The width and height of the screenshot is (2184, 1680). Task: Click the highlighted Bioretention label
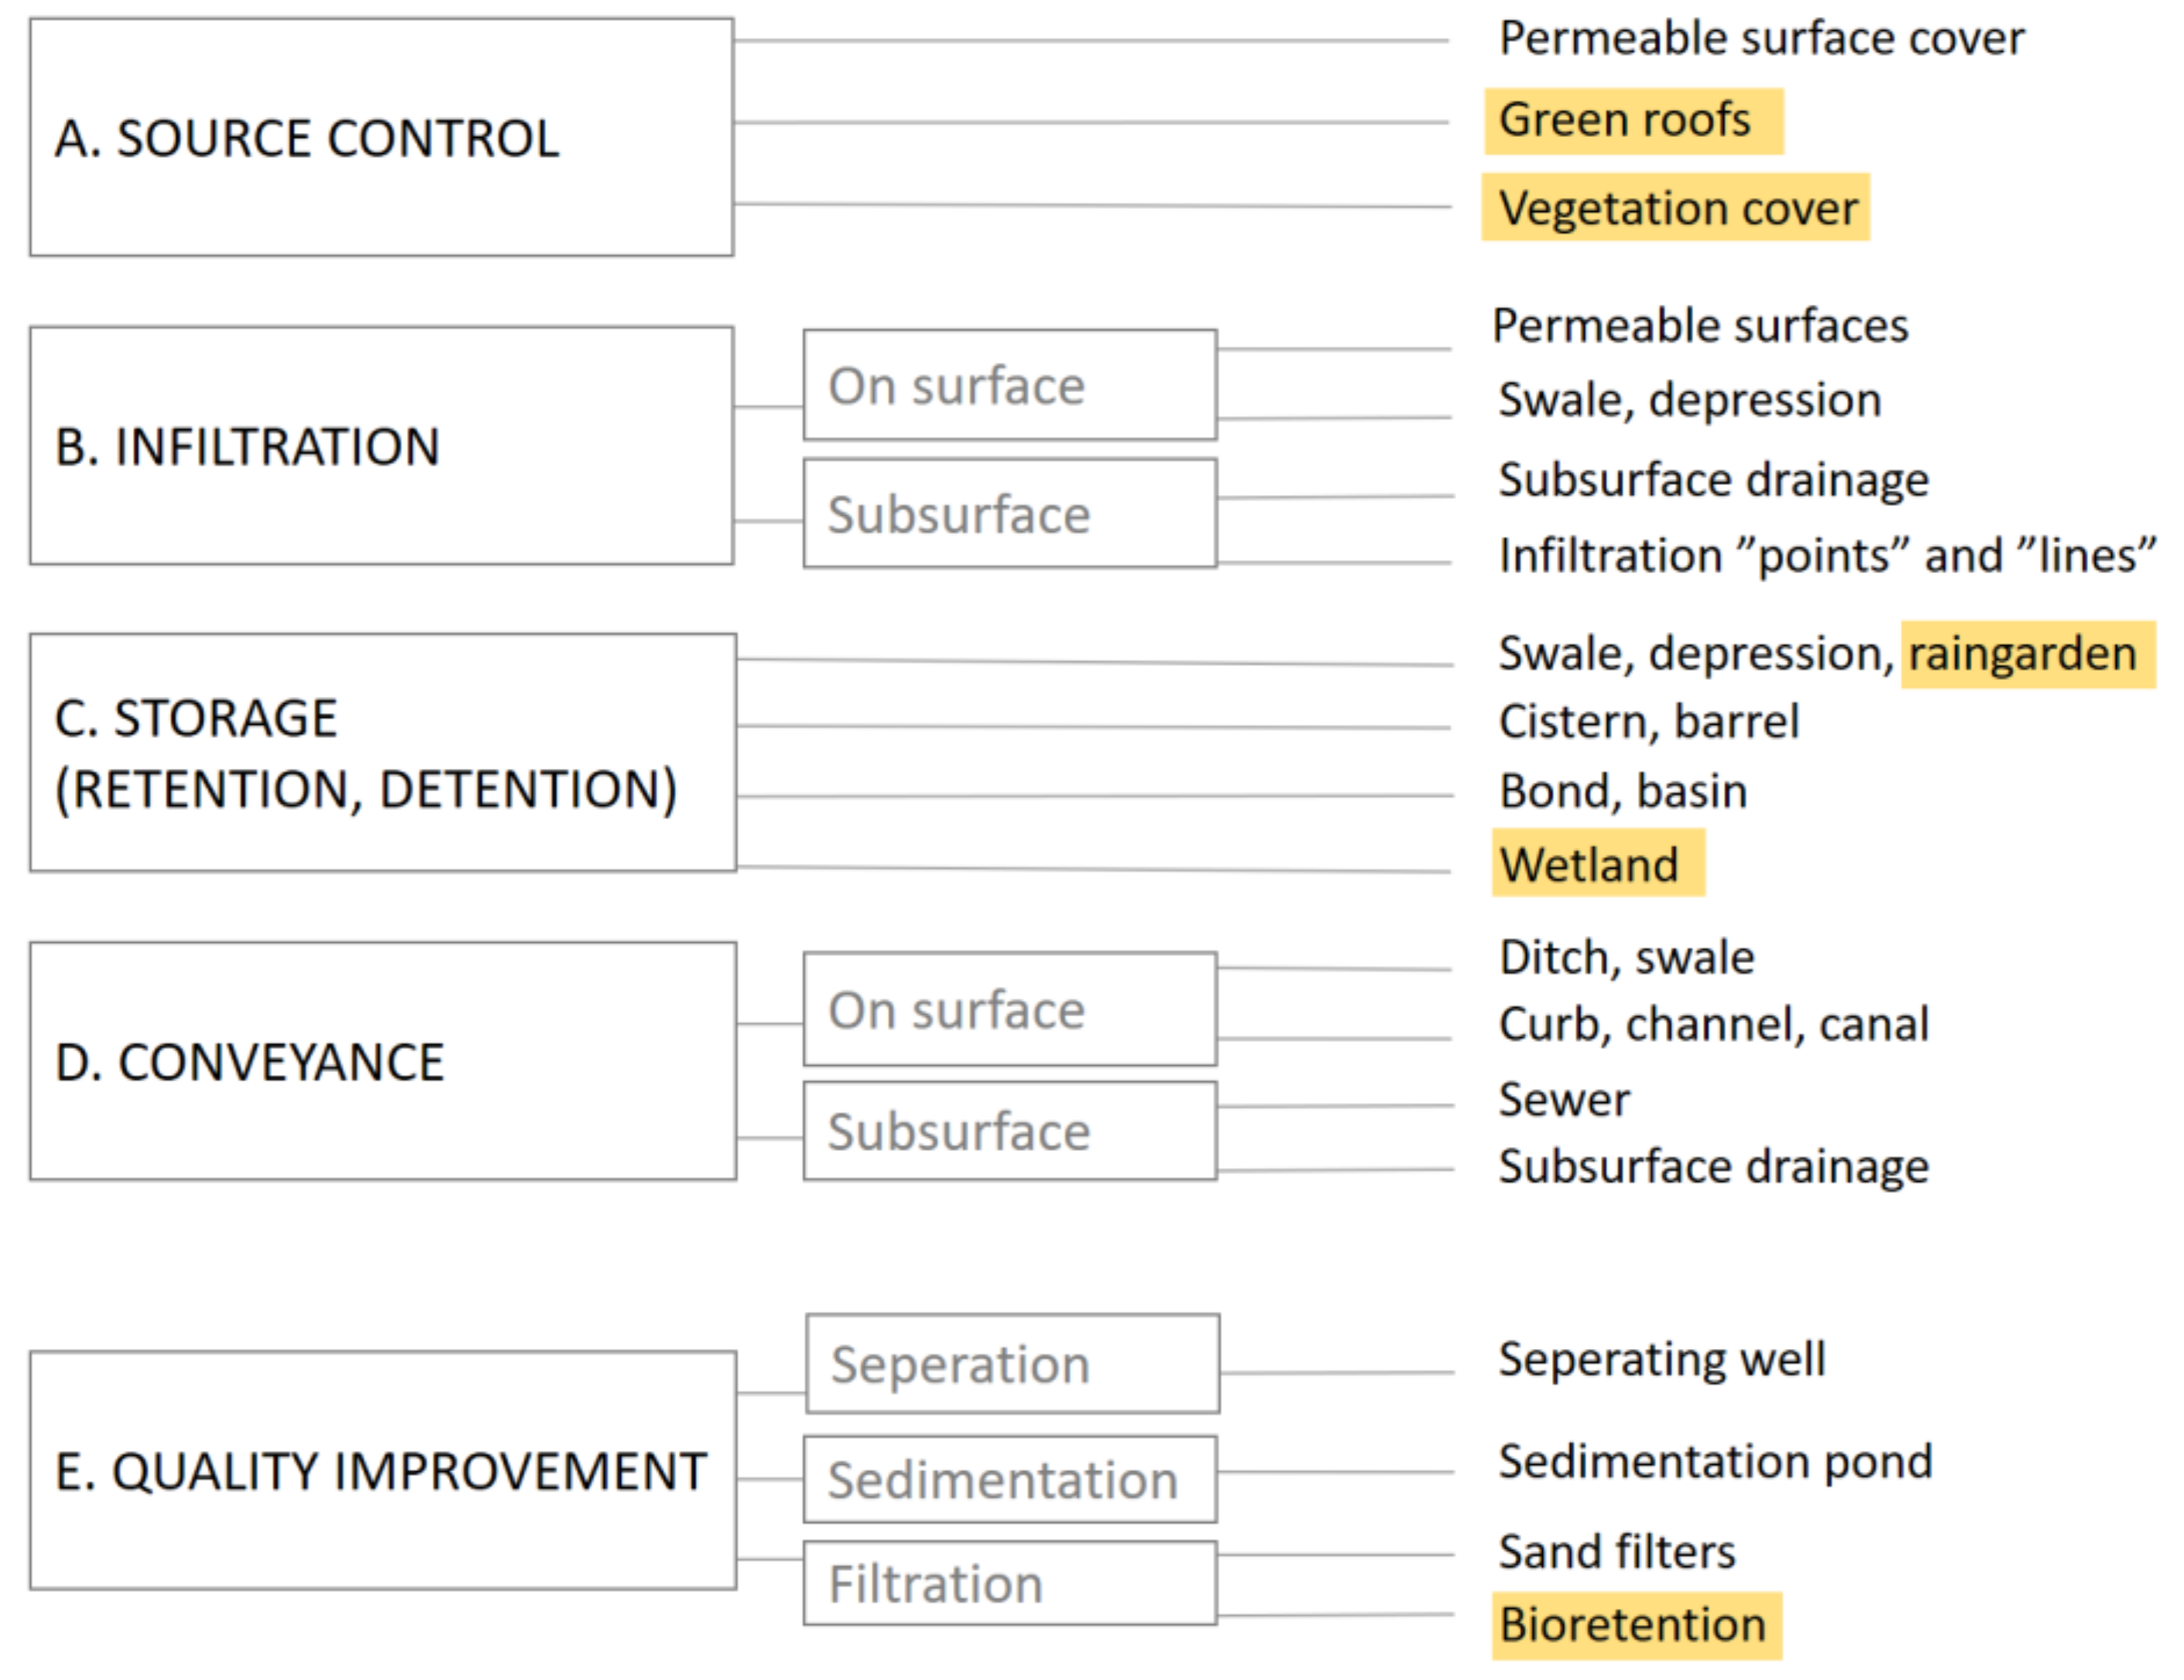coord(1637,1626)
